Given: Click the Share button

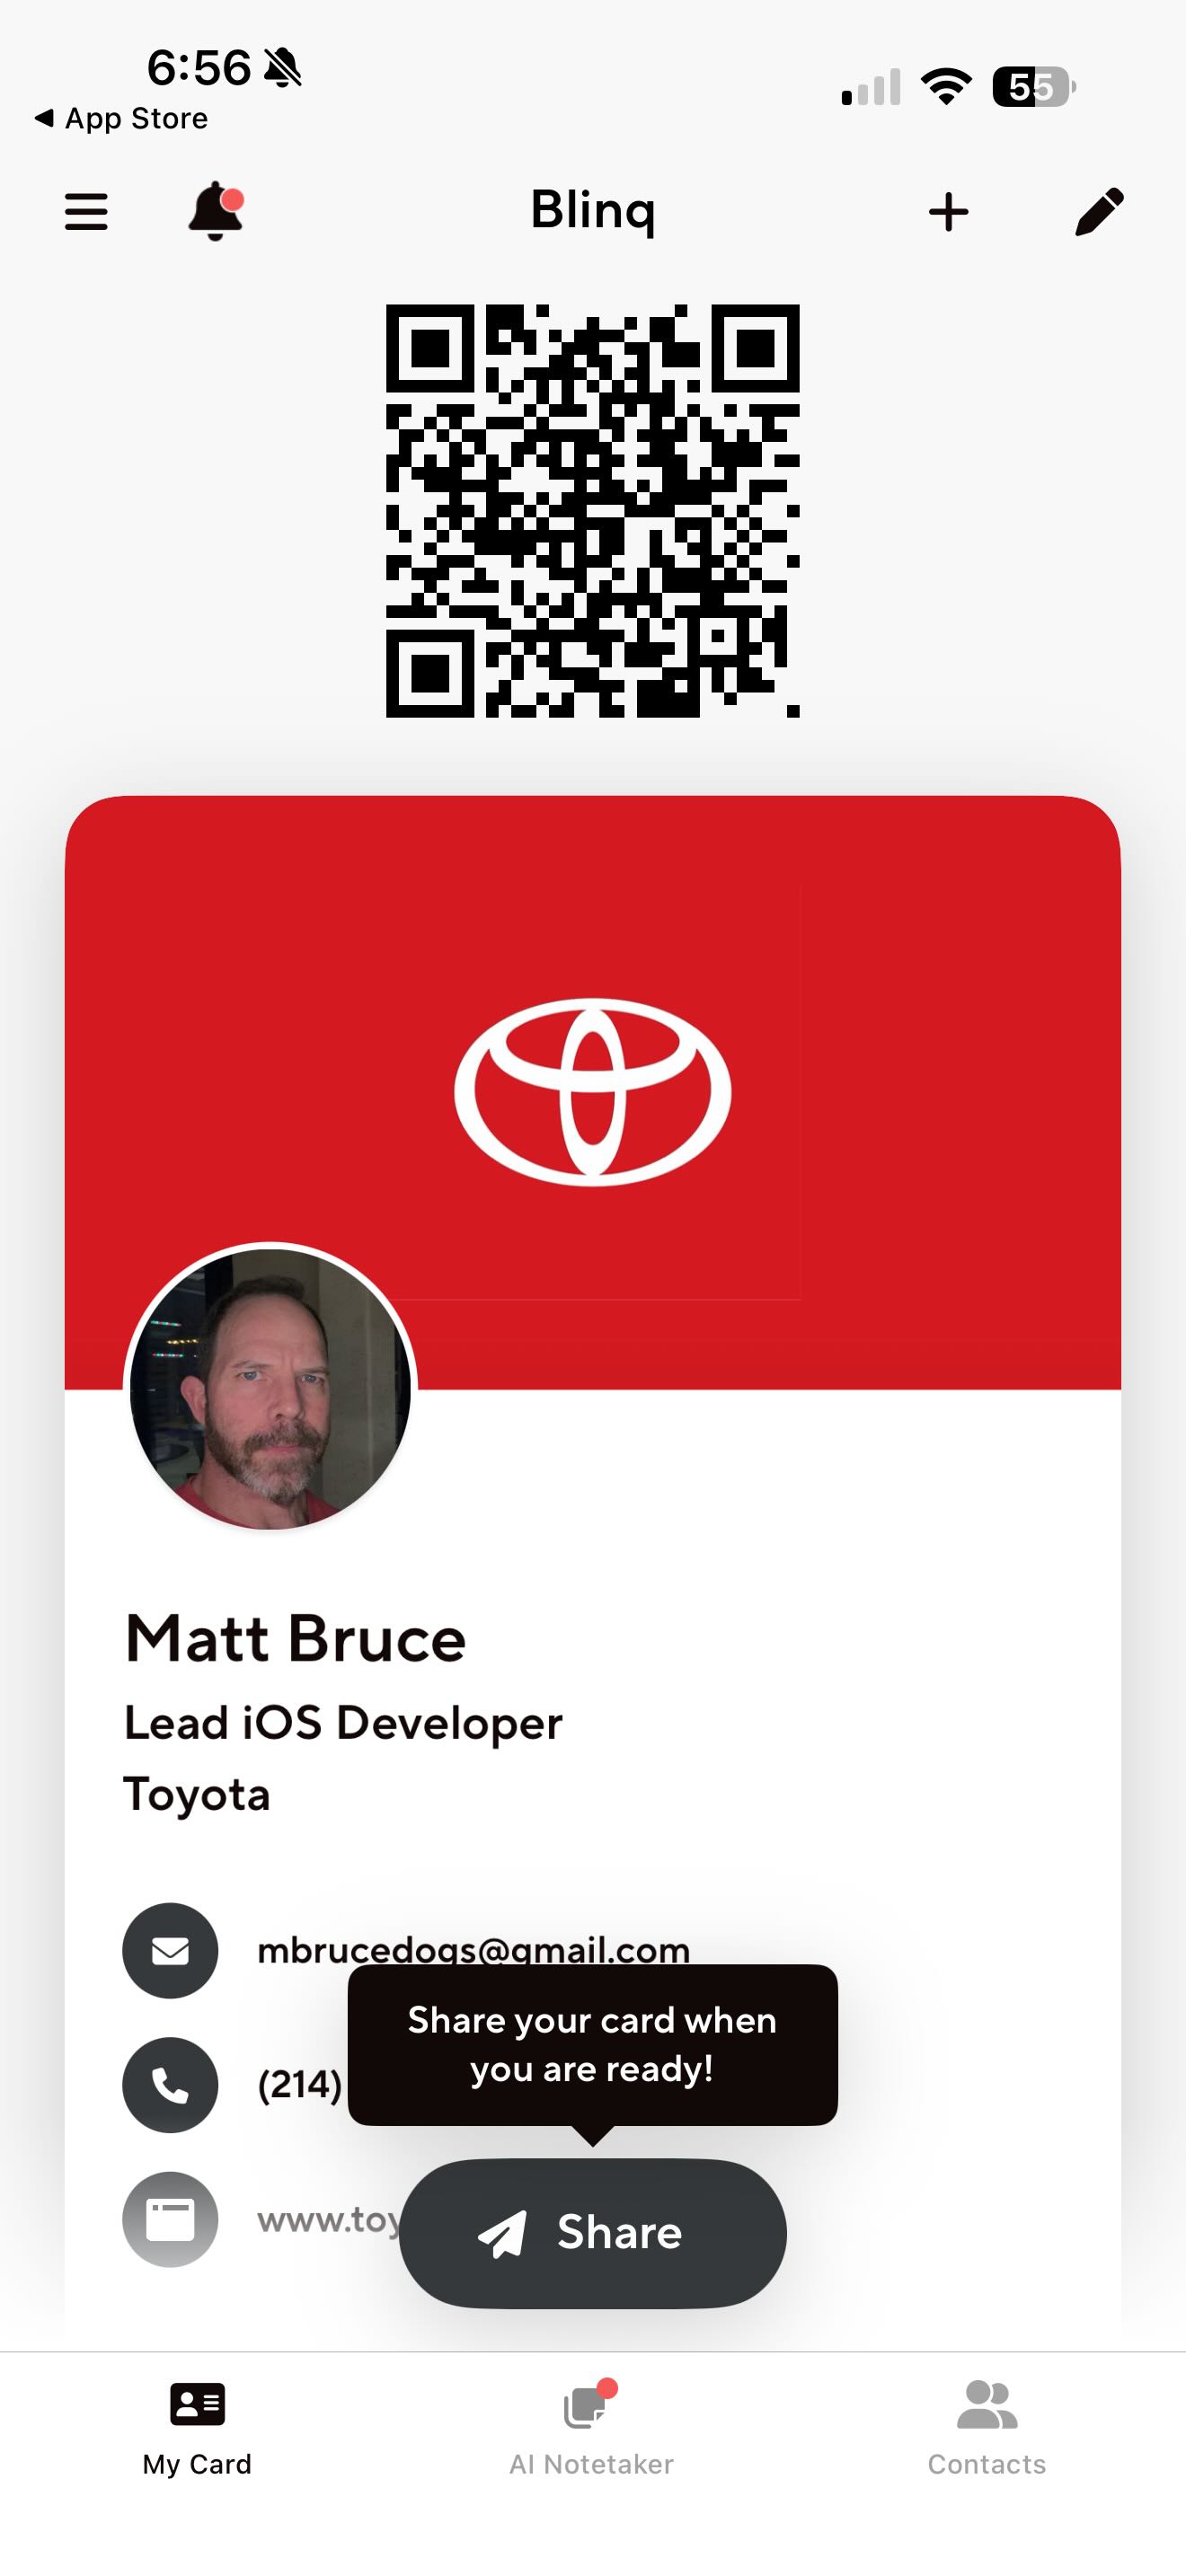Looking at the screenshot, I should pos(593,2233).
